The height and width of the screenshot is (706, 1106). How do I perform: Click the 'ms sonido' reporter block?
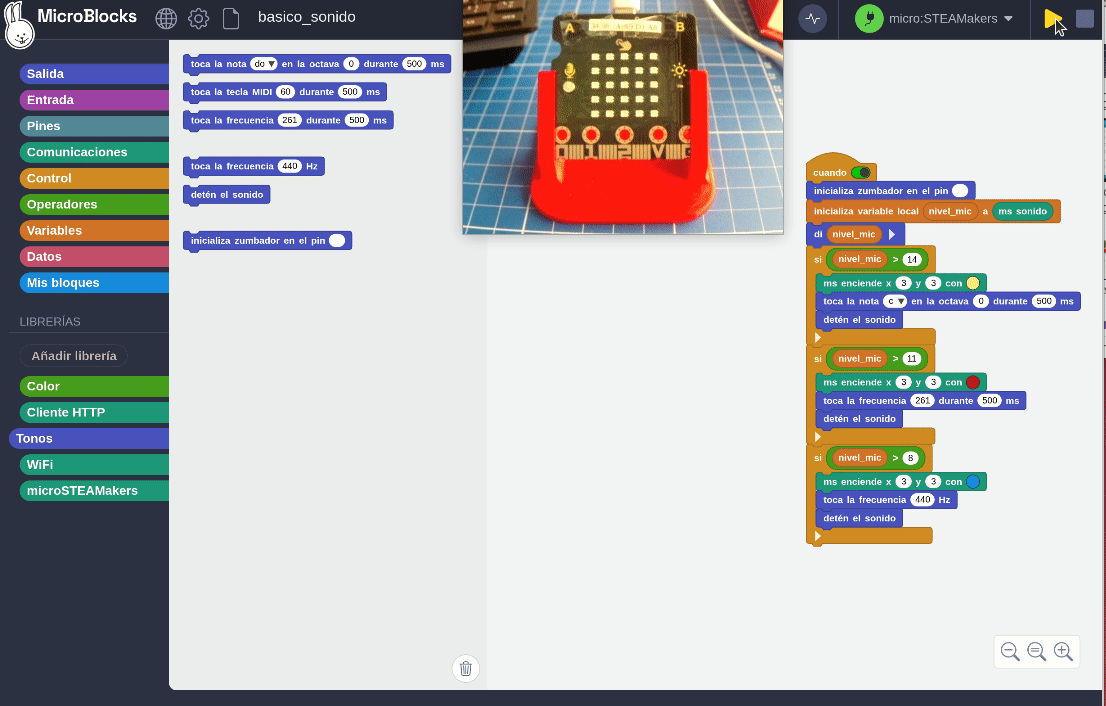[1022, 211]
